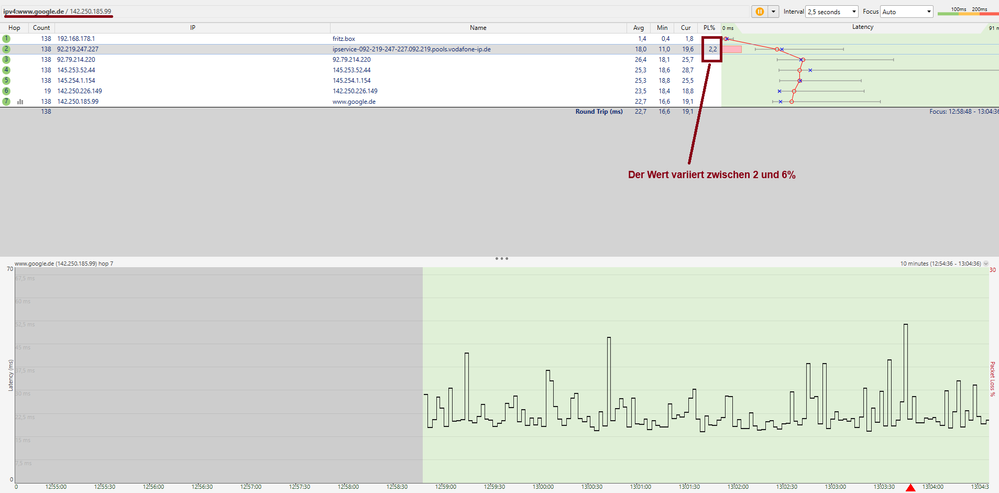Open the dropdown arrow beside the pause button
The width and height of the screenshot is (999, 493).
tap(773, 11)
